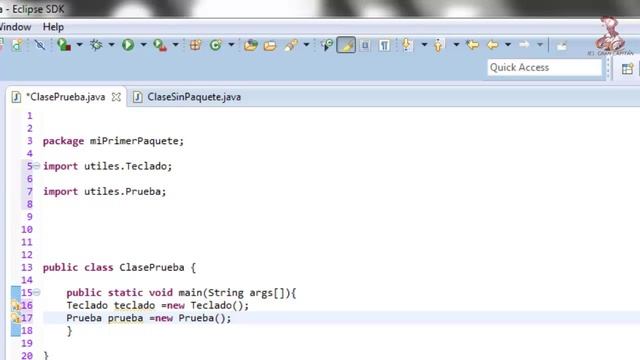Open the Debug configurations dropdown arrow
Viewport: 640px width, 360px height.
tap(111, 44)
